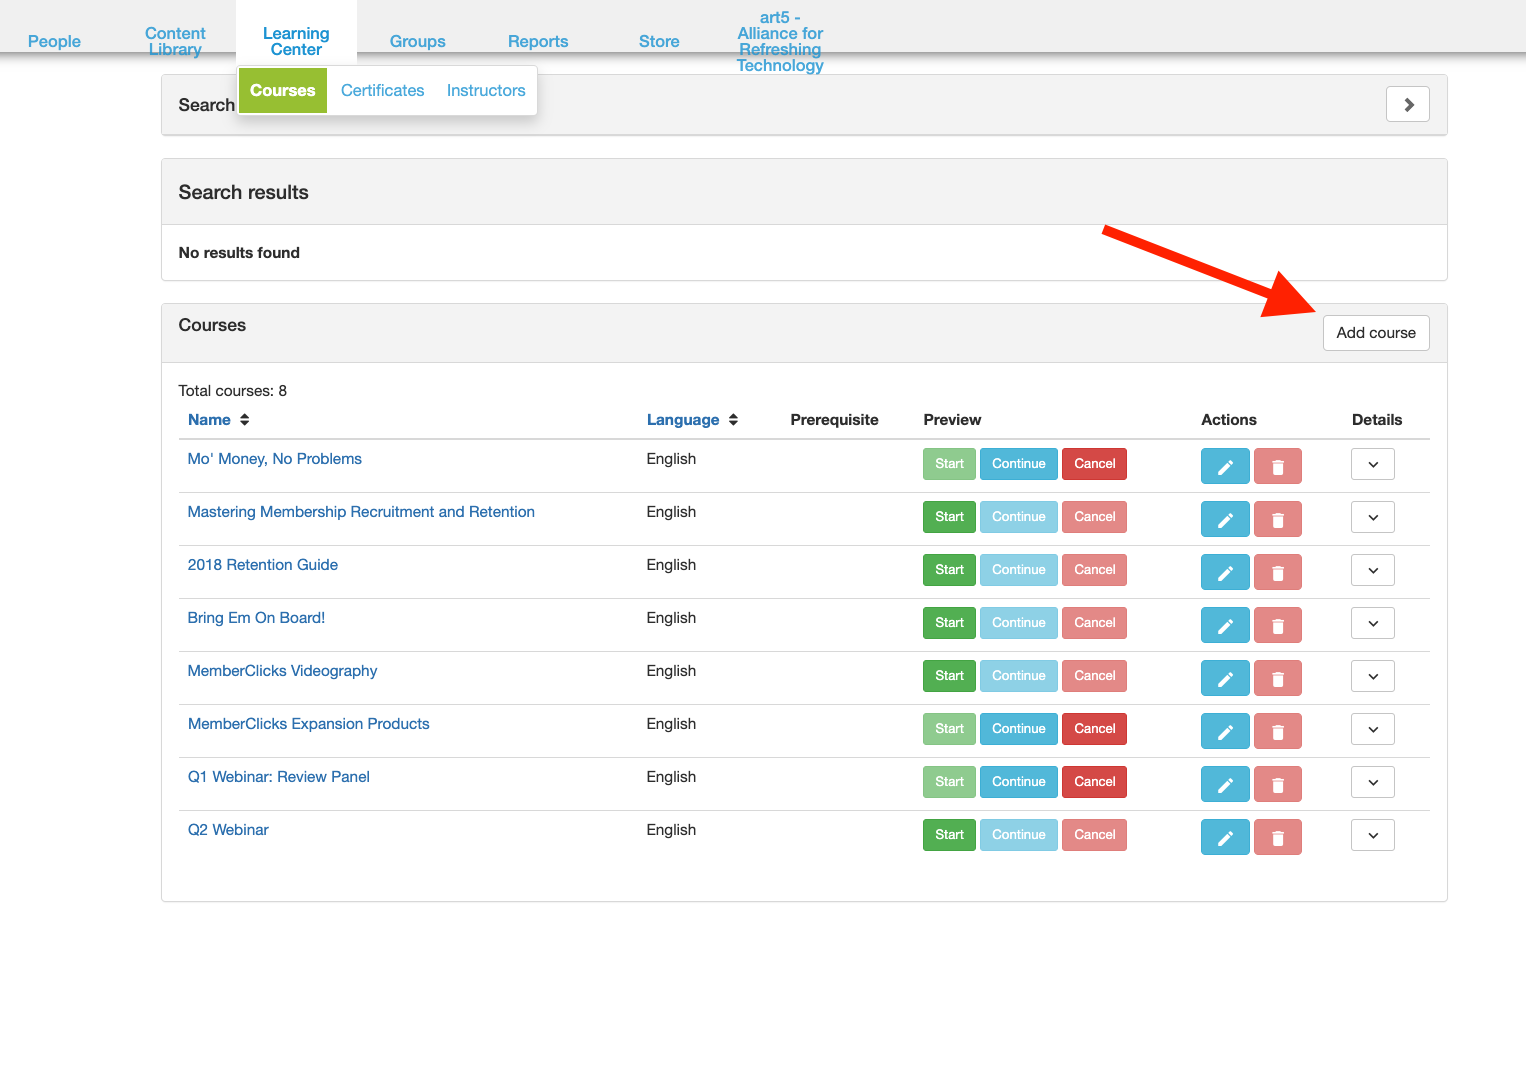Image resolution: width=1526 pixels, height=1076 pixels.
Task: Open the Reports menu
Action: (537, 41)
